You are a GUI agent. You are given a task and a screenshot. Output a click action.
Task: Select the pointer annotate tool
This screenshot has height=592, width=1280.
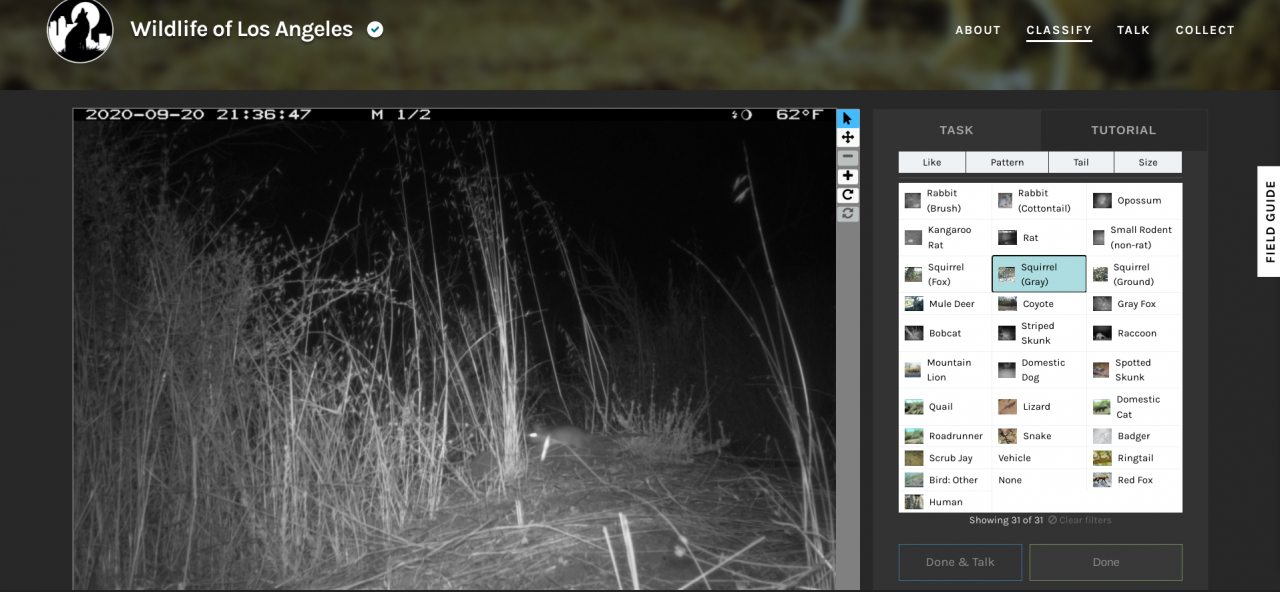point(848,118)
